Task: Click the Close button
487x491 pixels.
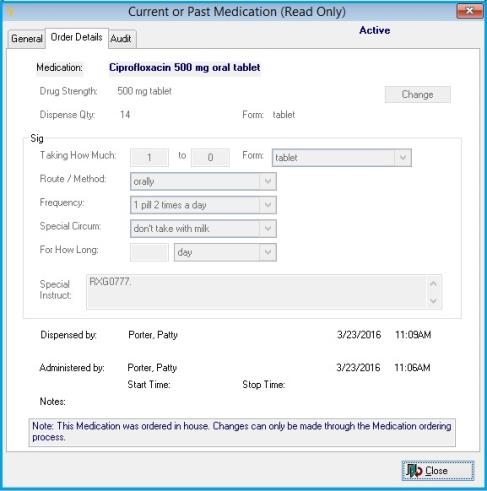Action: pos(438,471)
